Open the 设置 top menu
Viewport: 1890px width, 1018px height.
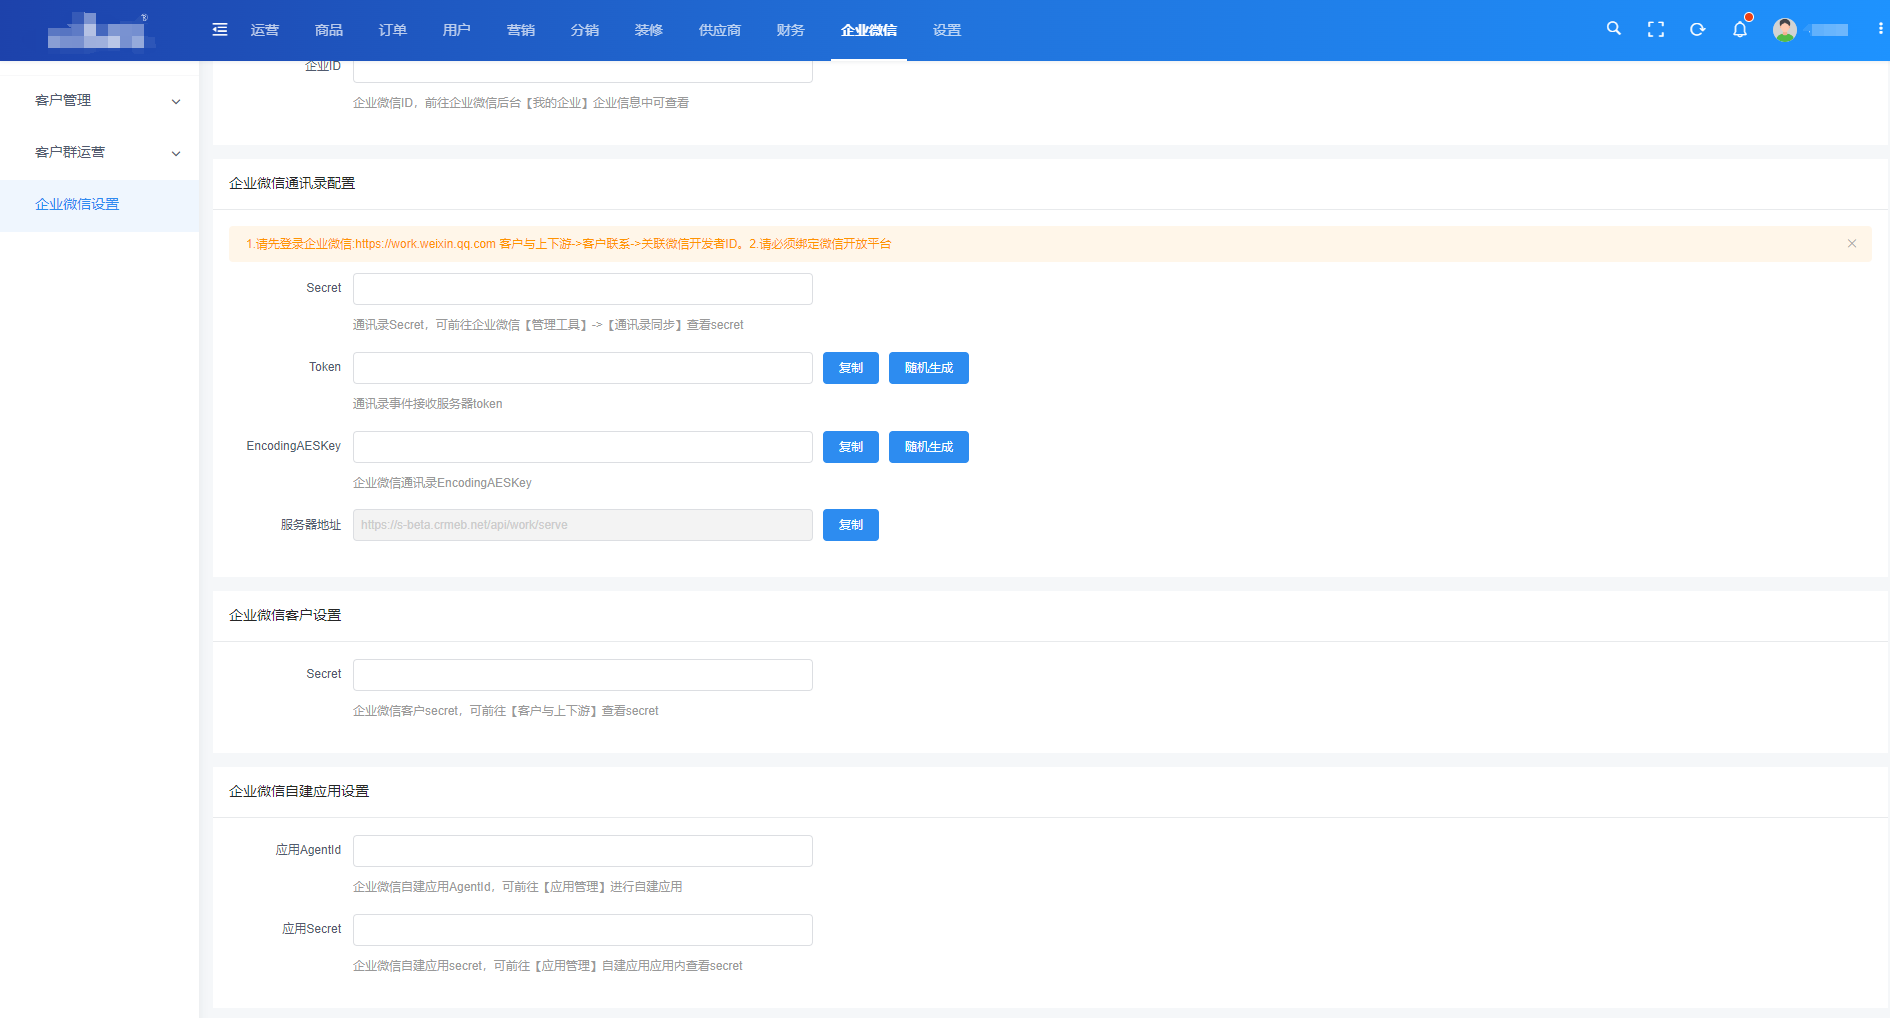(x=947, y=30)
